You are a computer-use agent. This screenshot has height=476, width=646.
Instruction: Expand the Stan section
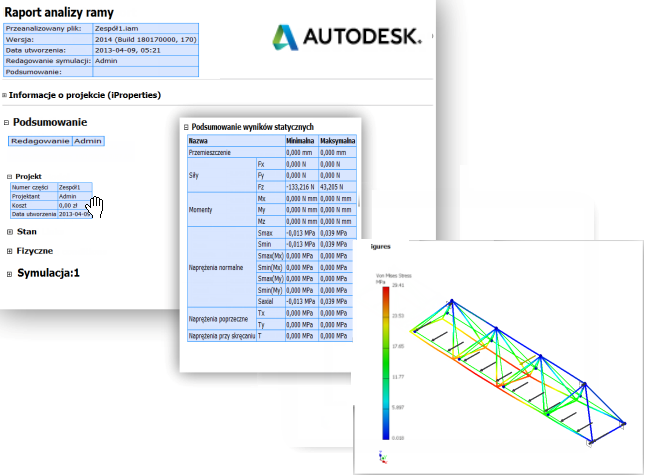10,232
